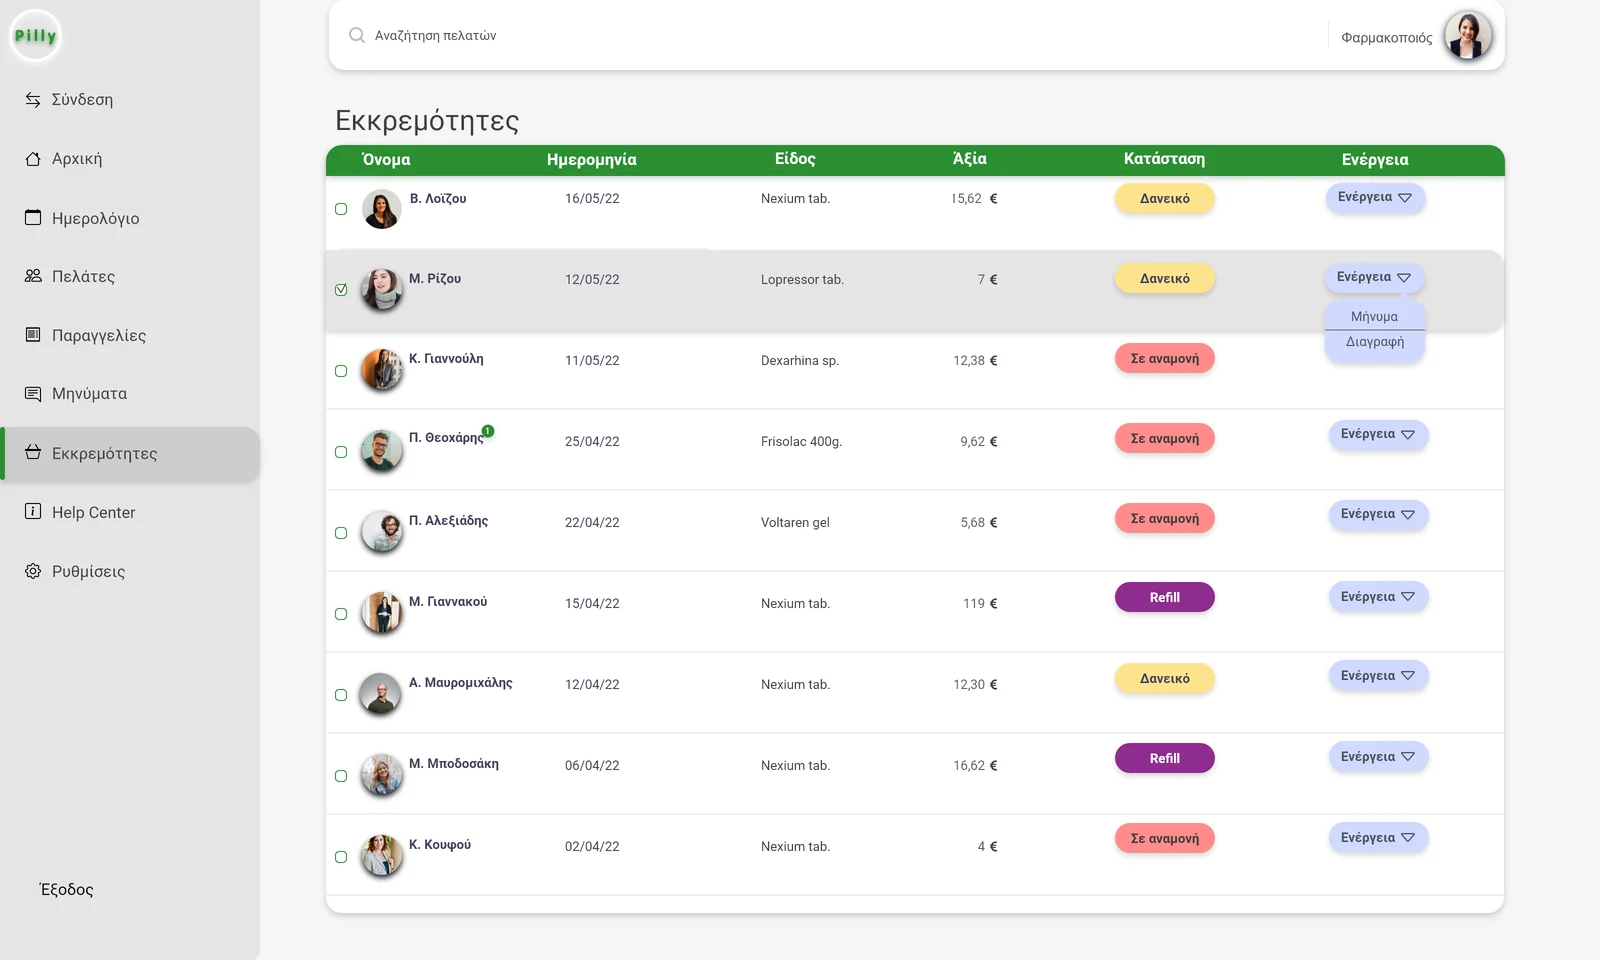Click the Ρυθμίσεις gear icon
1600x960 pixels.
33,571
